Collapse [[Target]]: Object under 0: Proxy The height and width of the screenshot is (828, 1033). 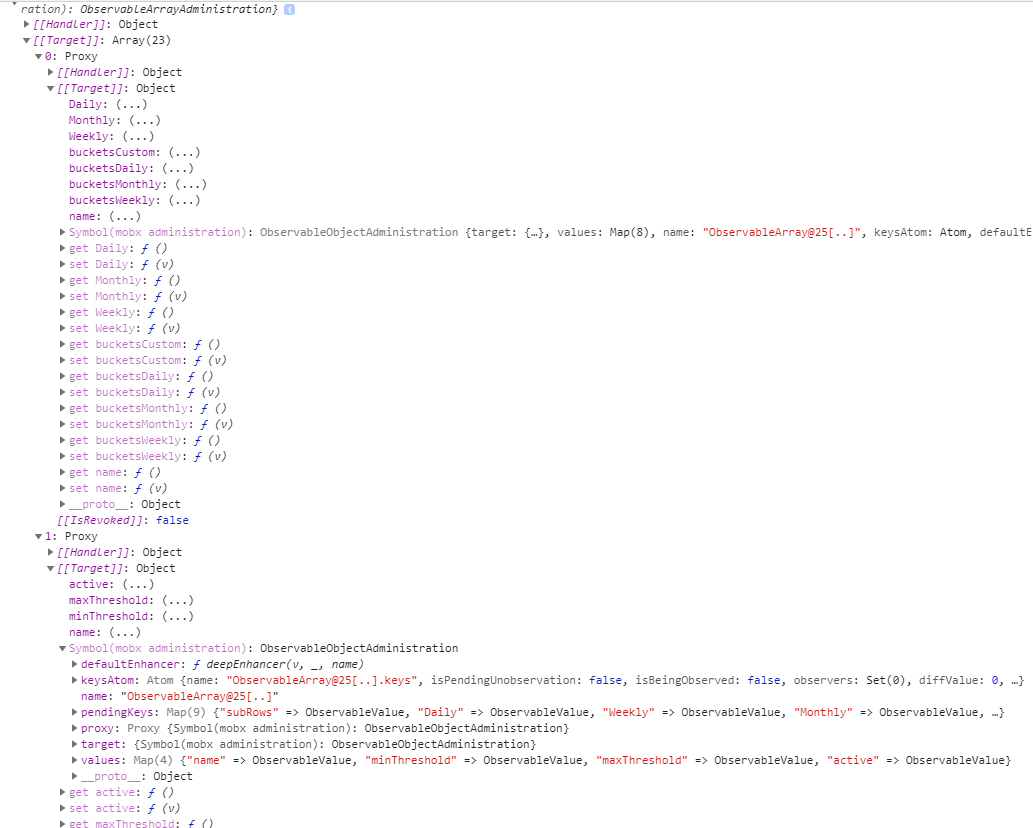pyautogui.click(x=51, y=88)
